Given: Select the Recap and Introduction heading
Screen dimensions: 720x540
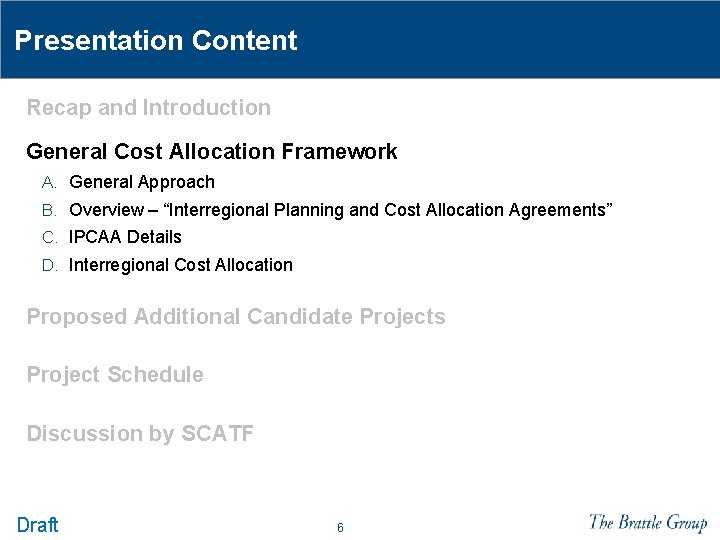Looking at the screenshot, I should [149, 108].
